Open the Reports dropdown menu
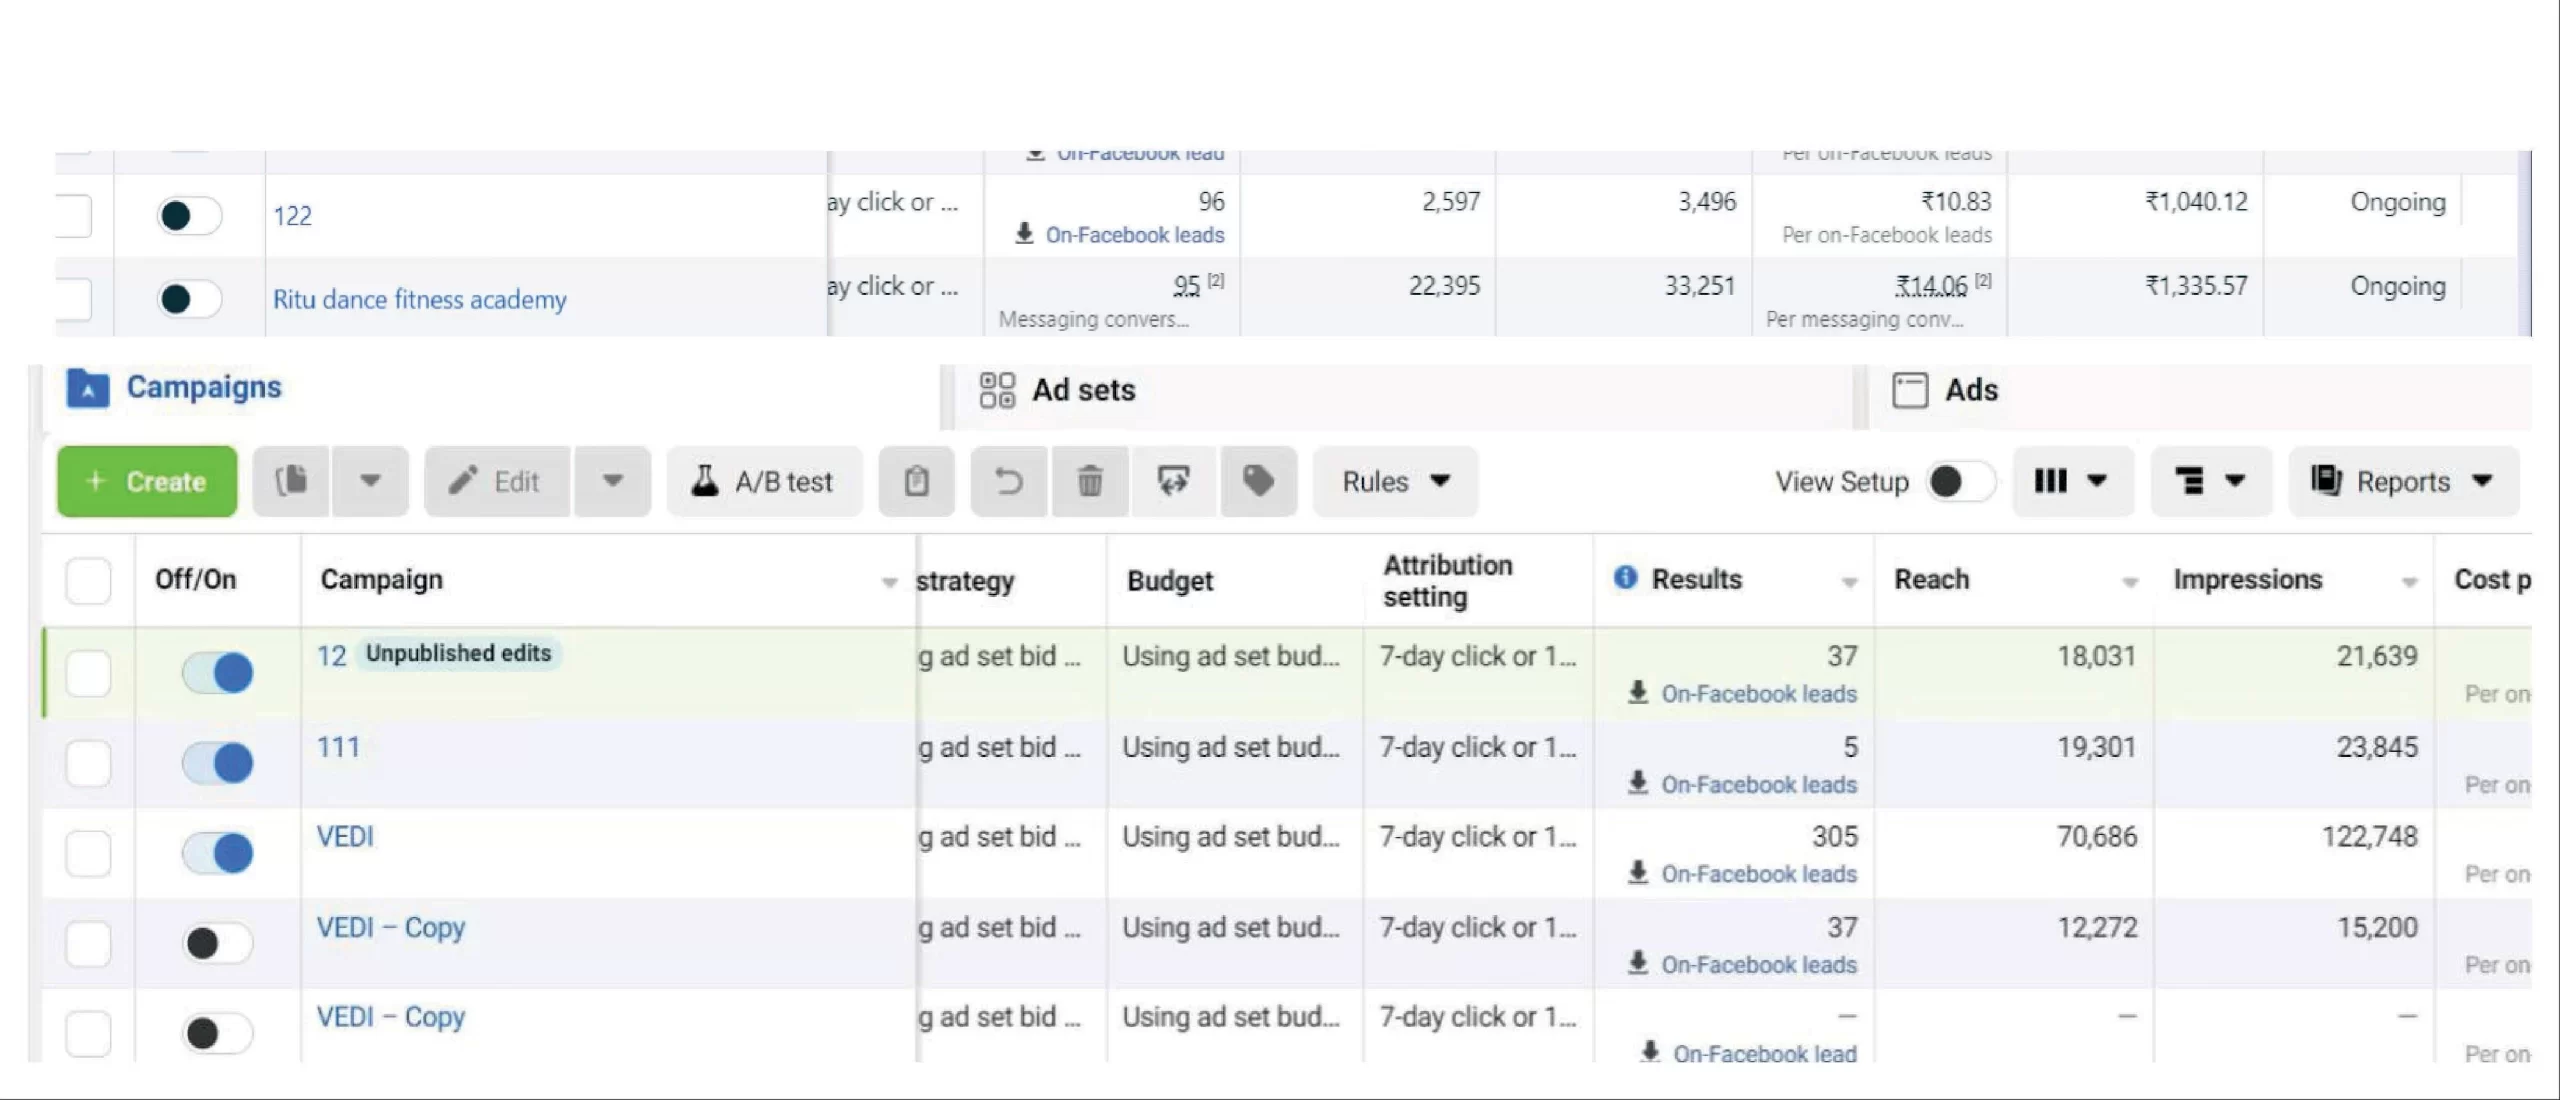The image size is (2560, 1100). 2402,481
